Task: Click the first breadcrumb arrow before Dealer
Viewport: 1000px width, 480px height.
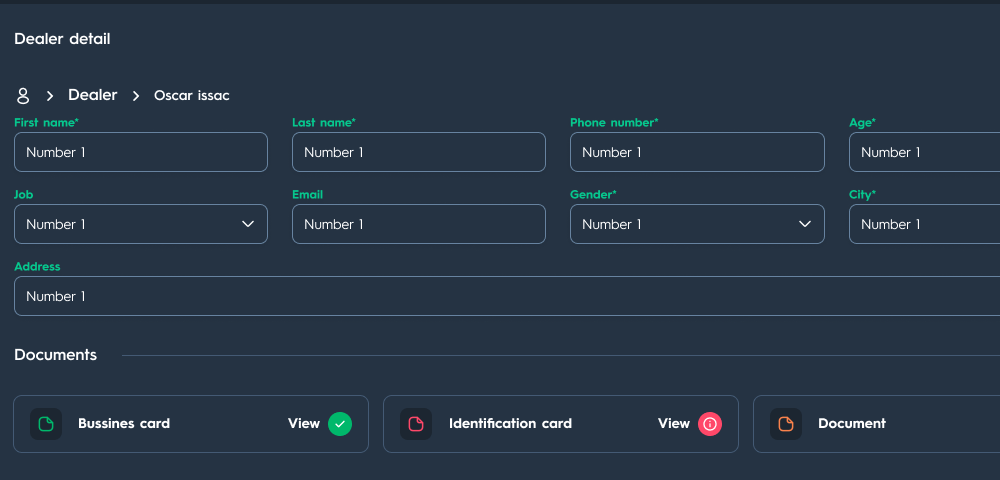Action: (50, 96)
